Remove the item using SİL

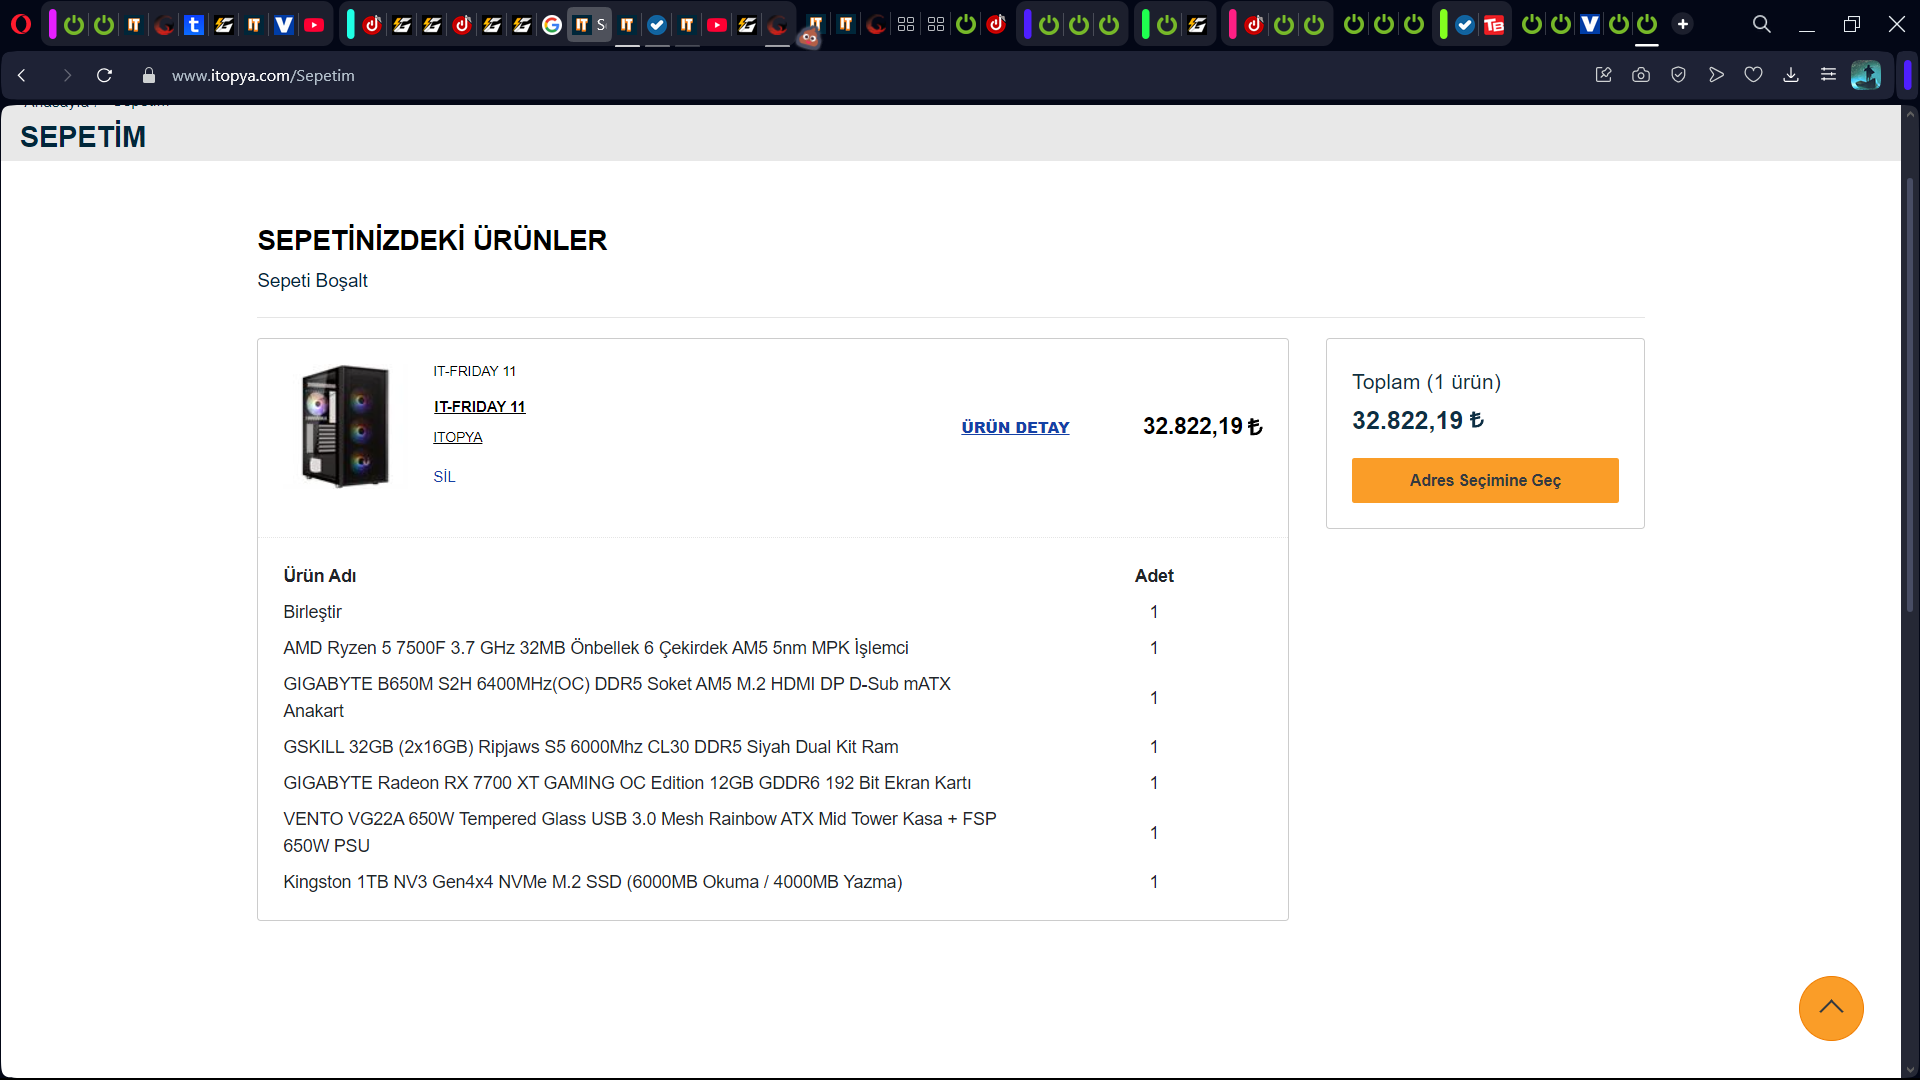444,477
